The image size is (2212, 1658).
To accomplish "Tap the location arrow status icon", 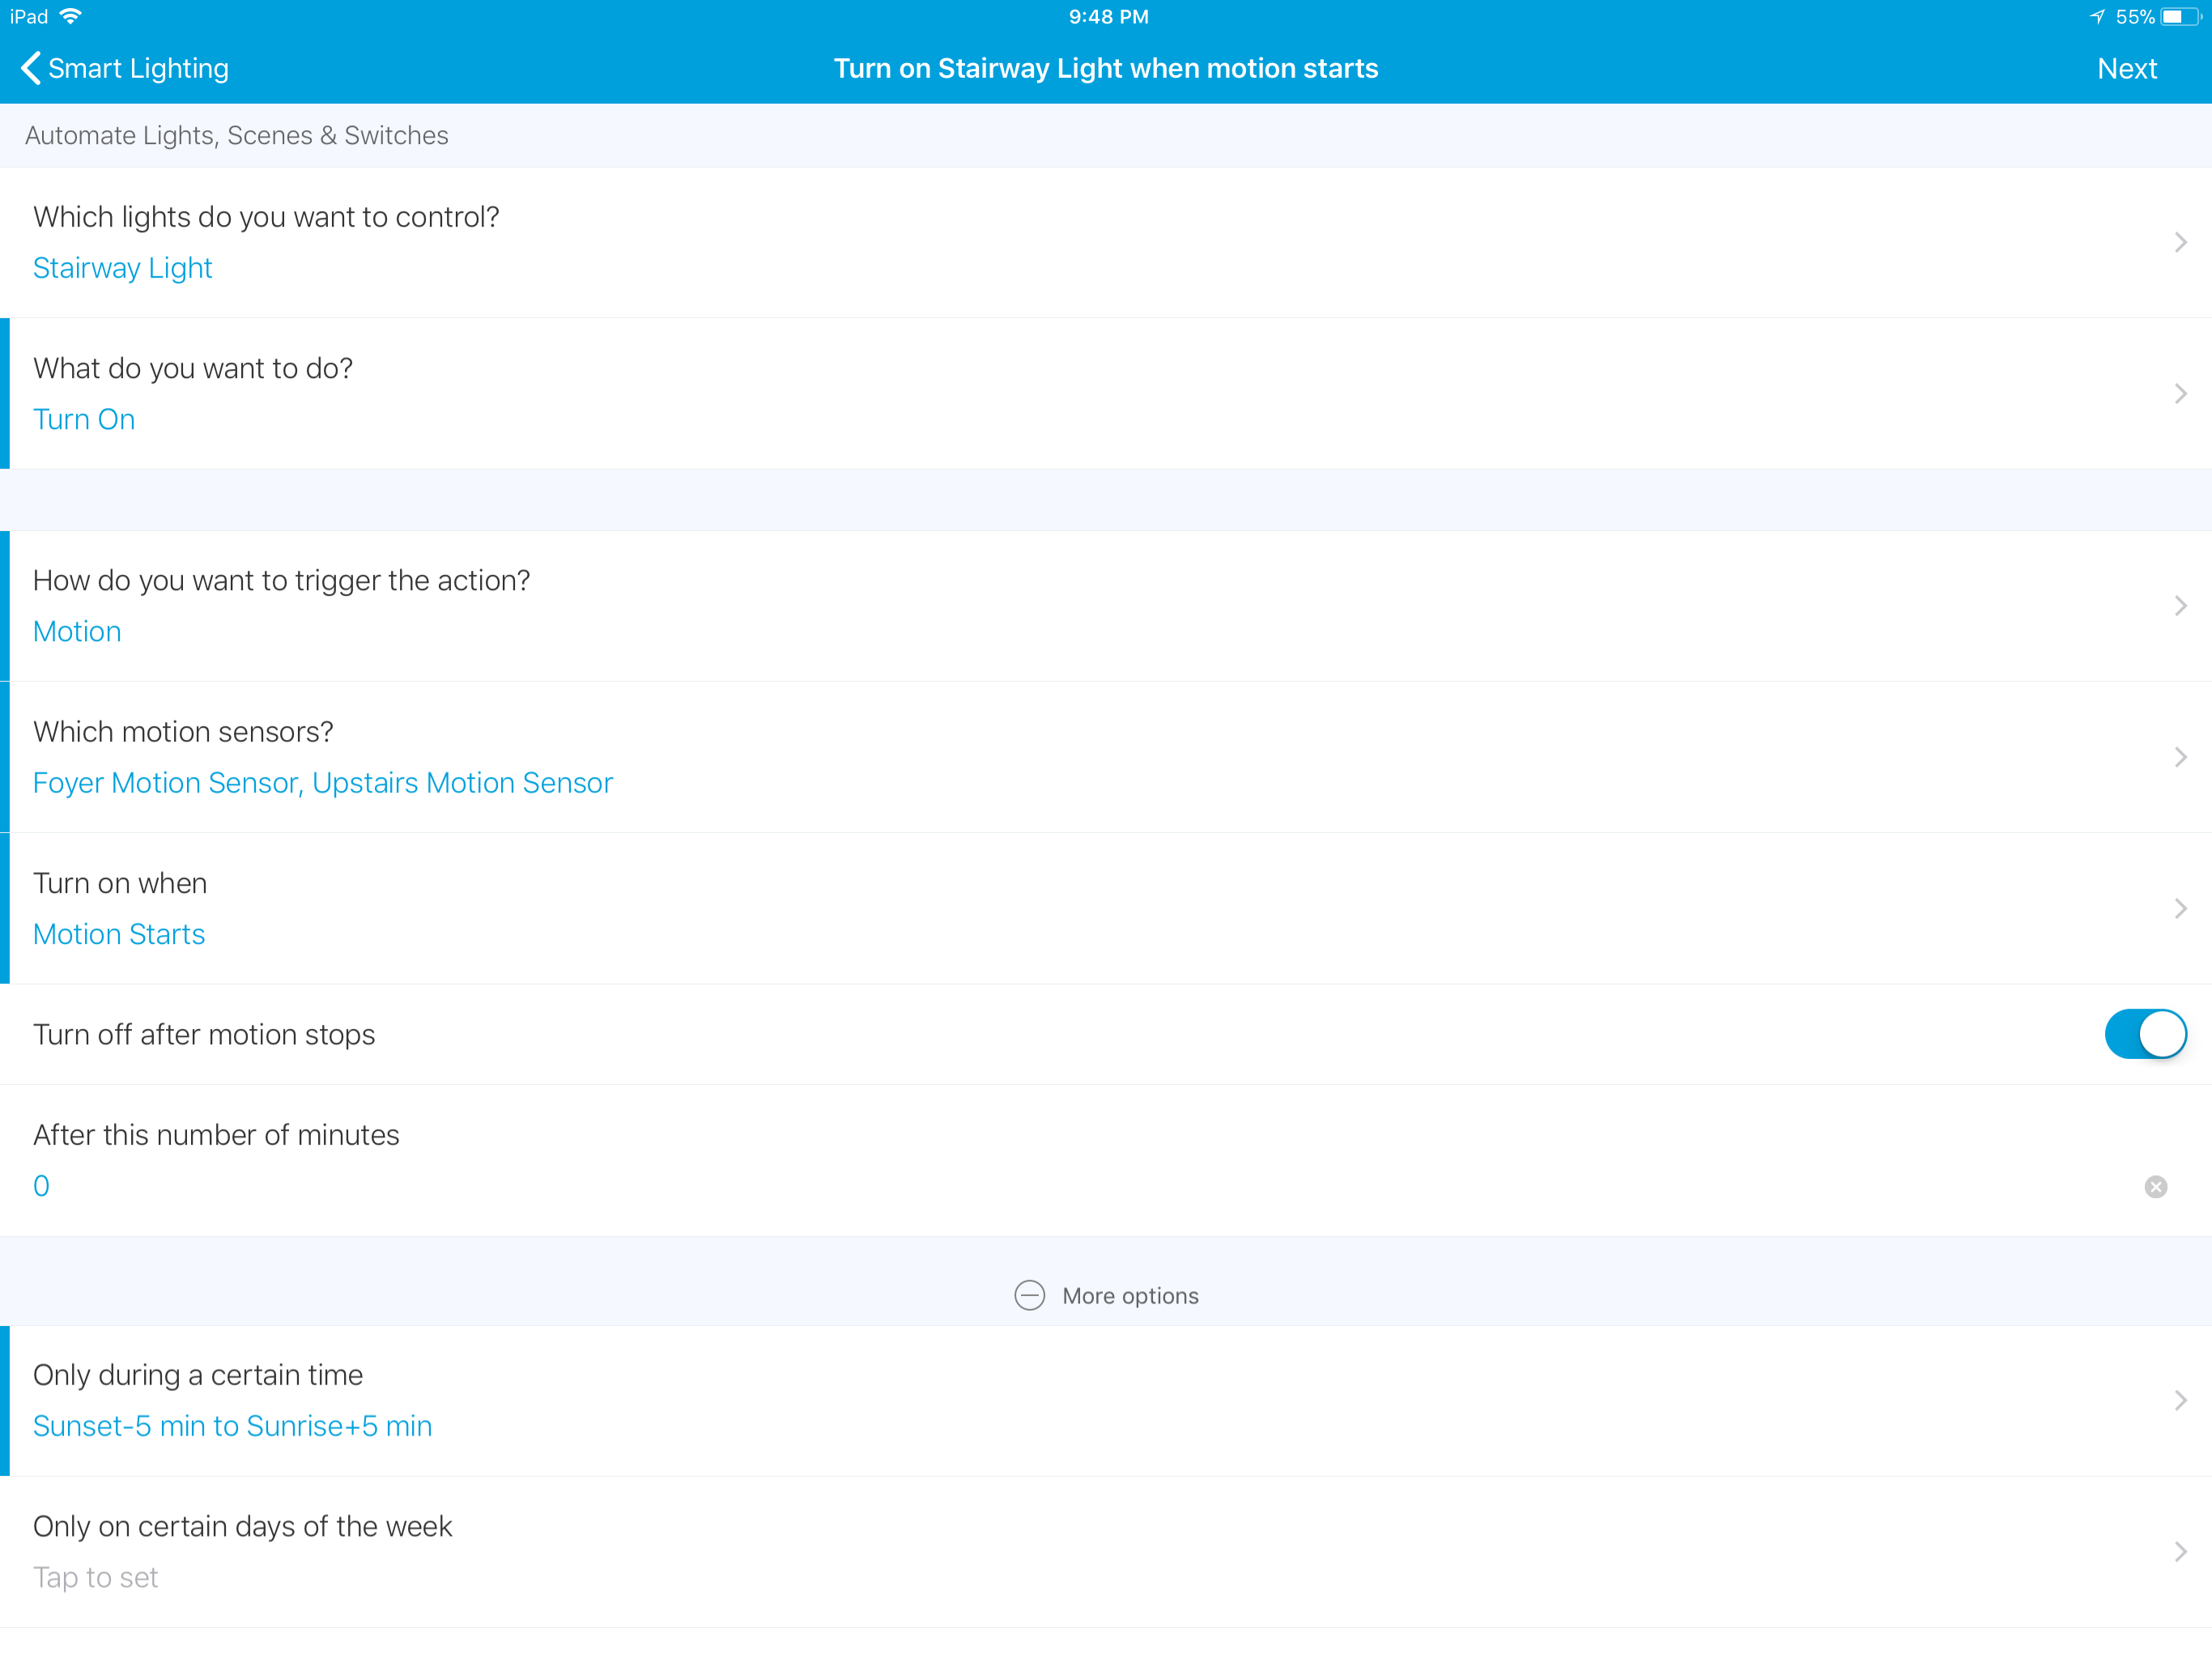I will pyautogui.click(x=2096, y=17).
